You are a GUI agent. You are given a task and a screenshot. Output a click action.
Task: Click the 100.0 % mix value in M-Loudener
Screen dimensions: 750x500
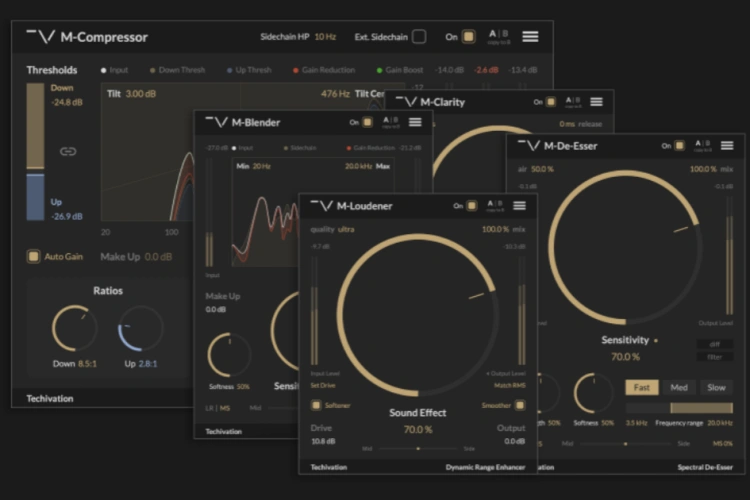(495, 230)
